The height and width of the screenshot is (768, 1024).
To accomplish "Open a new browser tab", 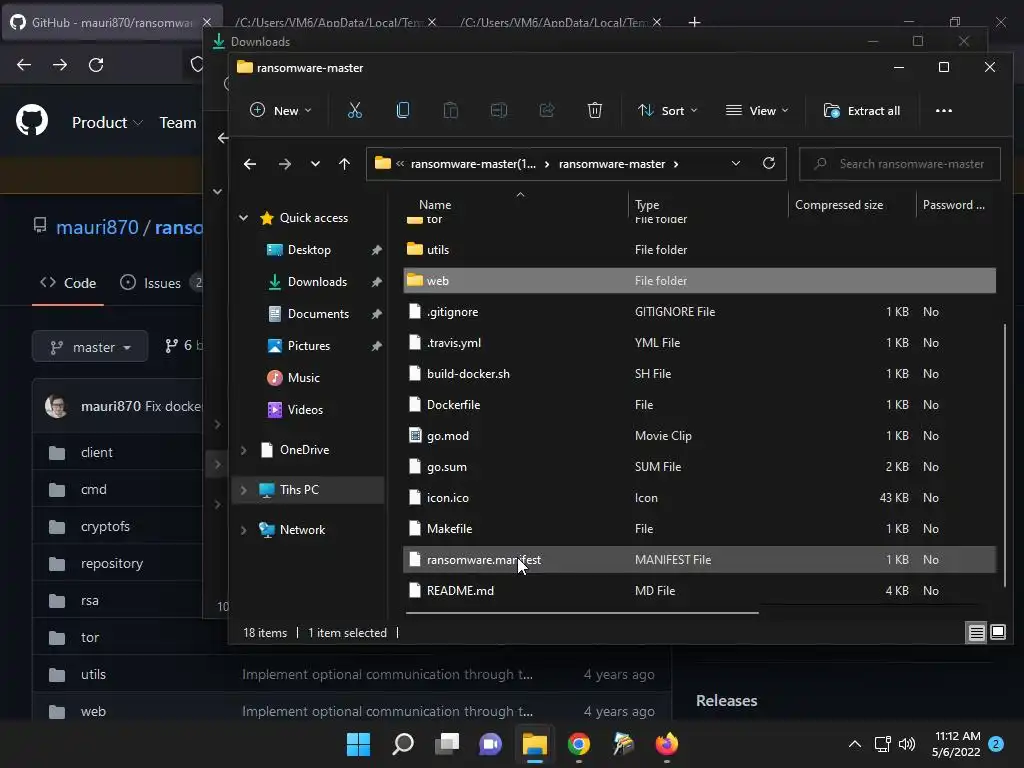I will pyautogui.click(x=694, y=22).
